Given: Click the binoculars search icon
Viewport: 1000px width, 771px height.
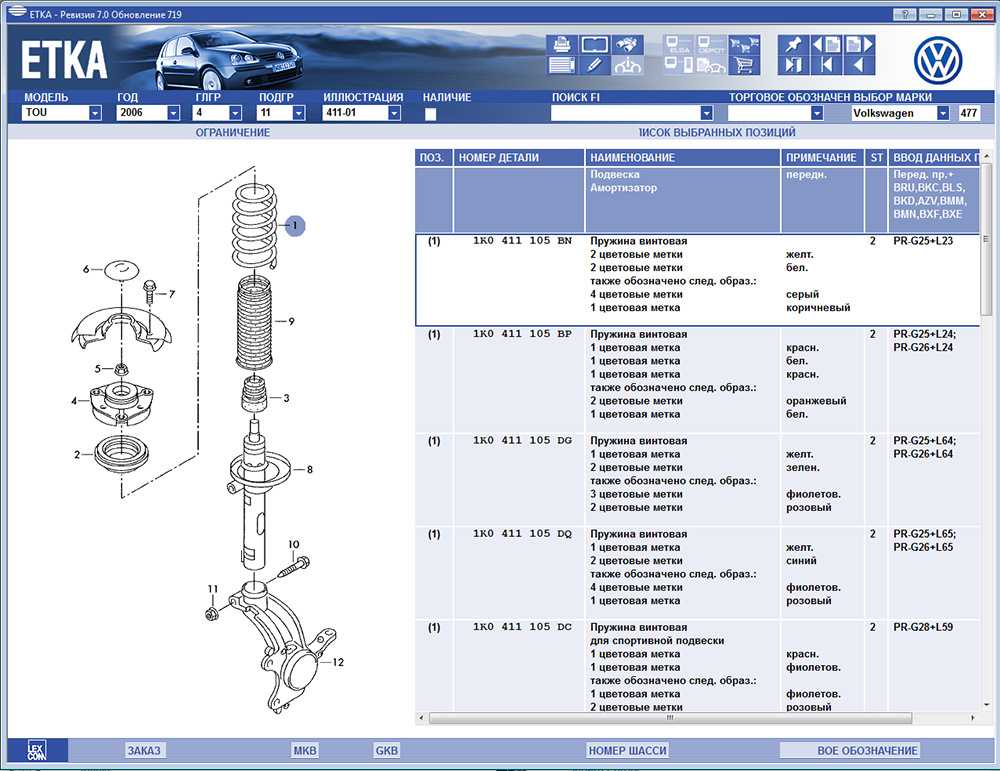Looking at the screenshot, I should [x=626, y=45].
